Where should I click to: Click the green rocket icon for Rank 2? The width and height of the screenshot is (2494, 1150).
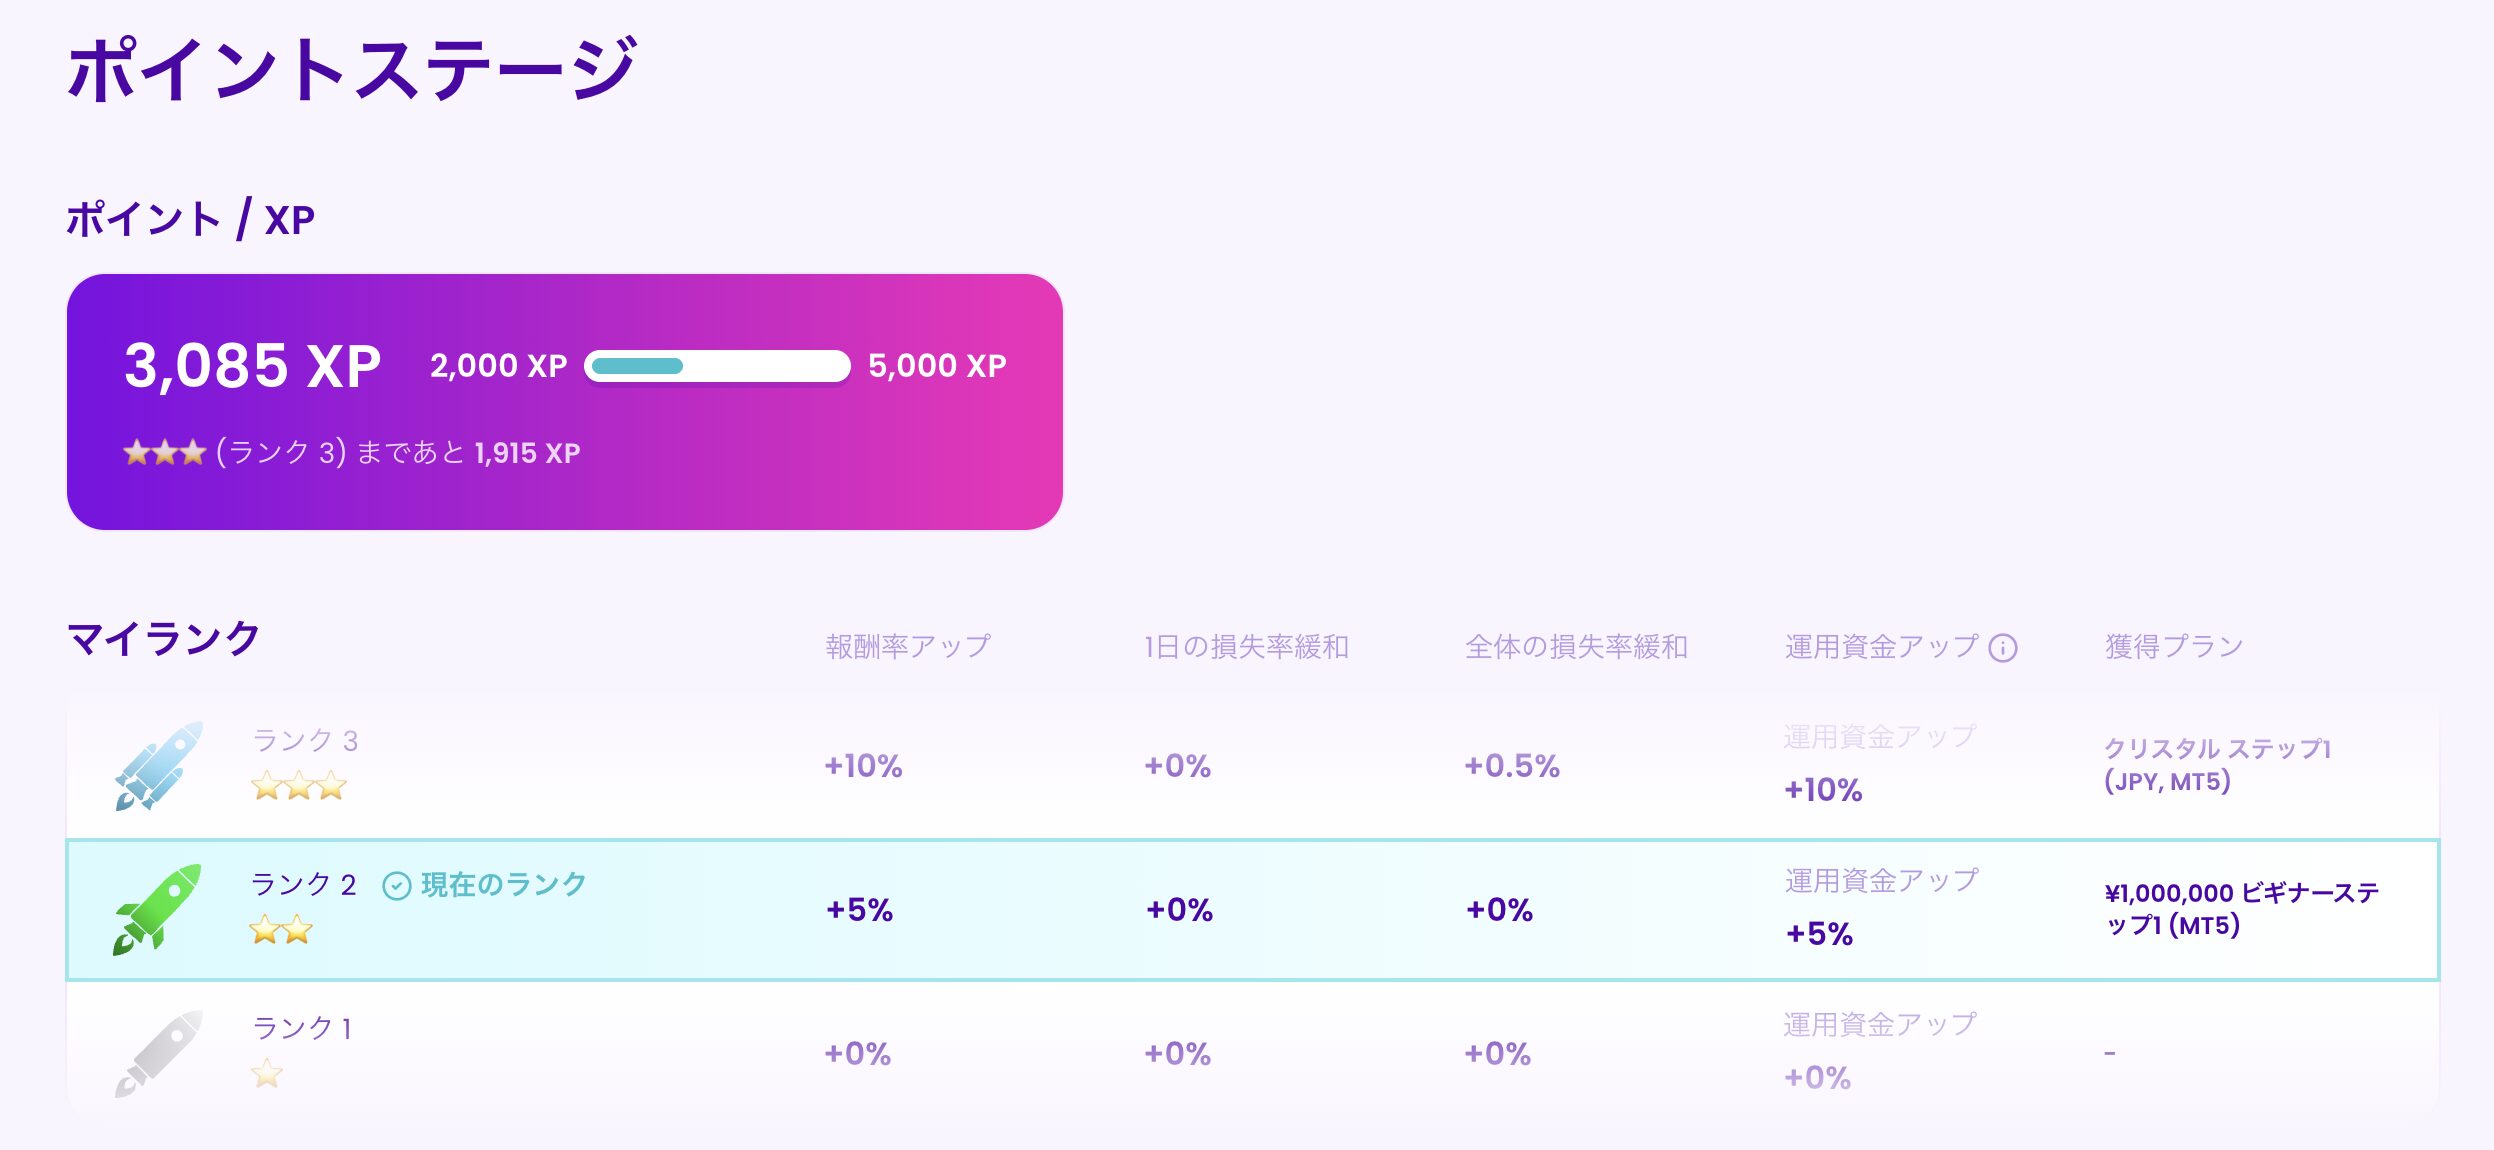pos(157,909)
